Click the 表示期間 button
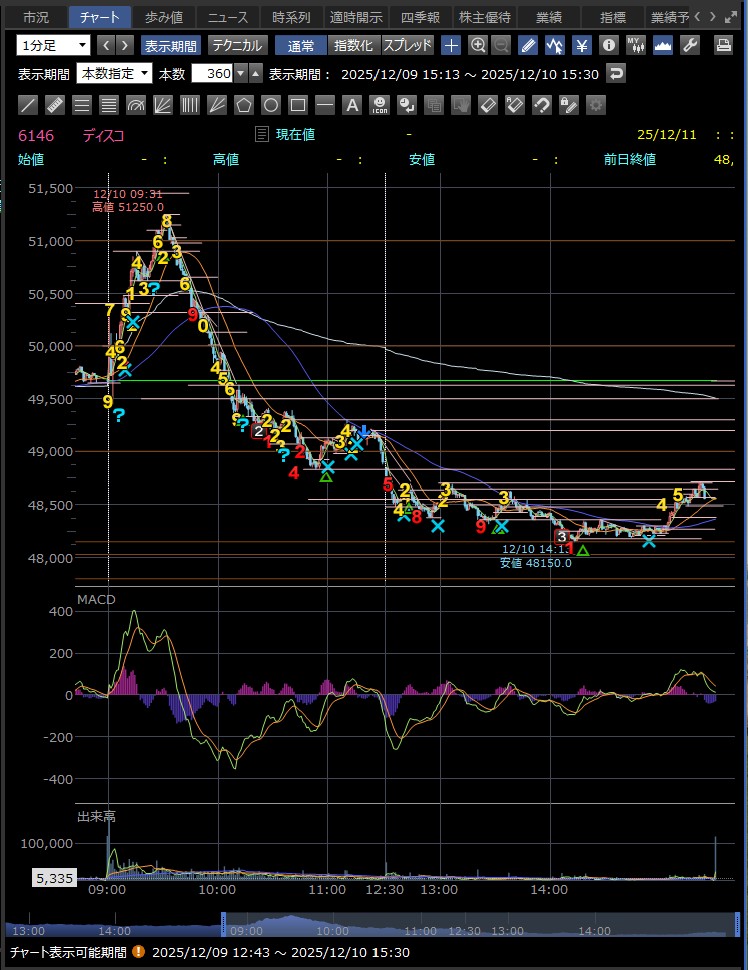 [x=170, y=45]
